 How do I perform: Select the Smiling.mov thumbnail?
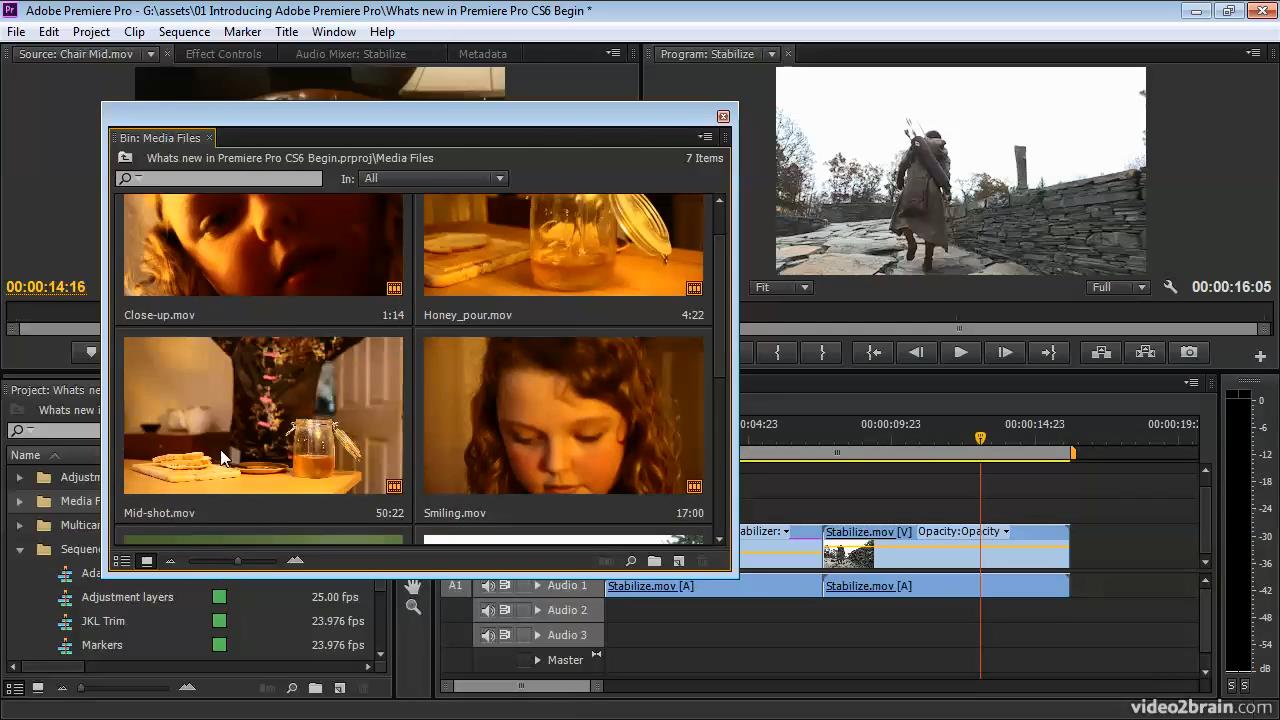(x=563, y=415)
